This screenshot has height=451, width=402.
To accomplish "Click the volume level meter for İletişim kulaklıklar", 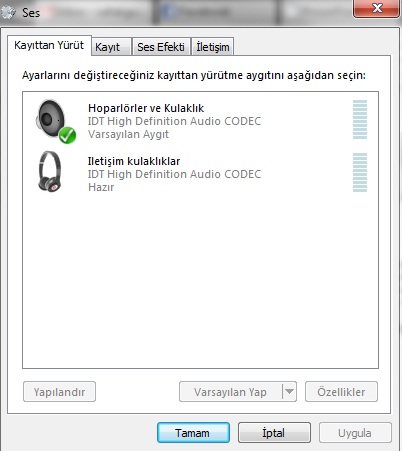I will [x=360, y=172].
